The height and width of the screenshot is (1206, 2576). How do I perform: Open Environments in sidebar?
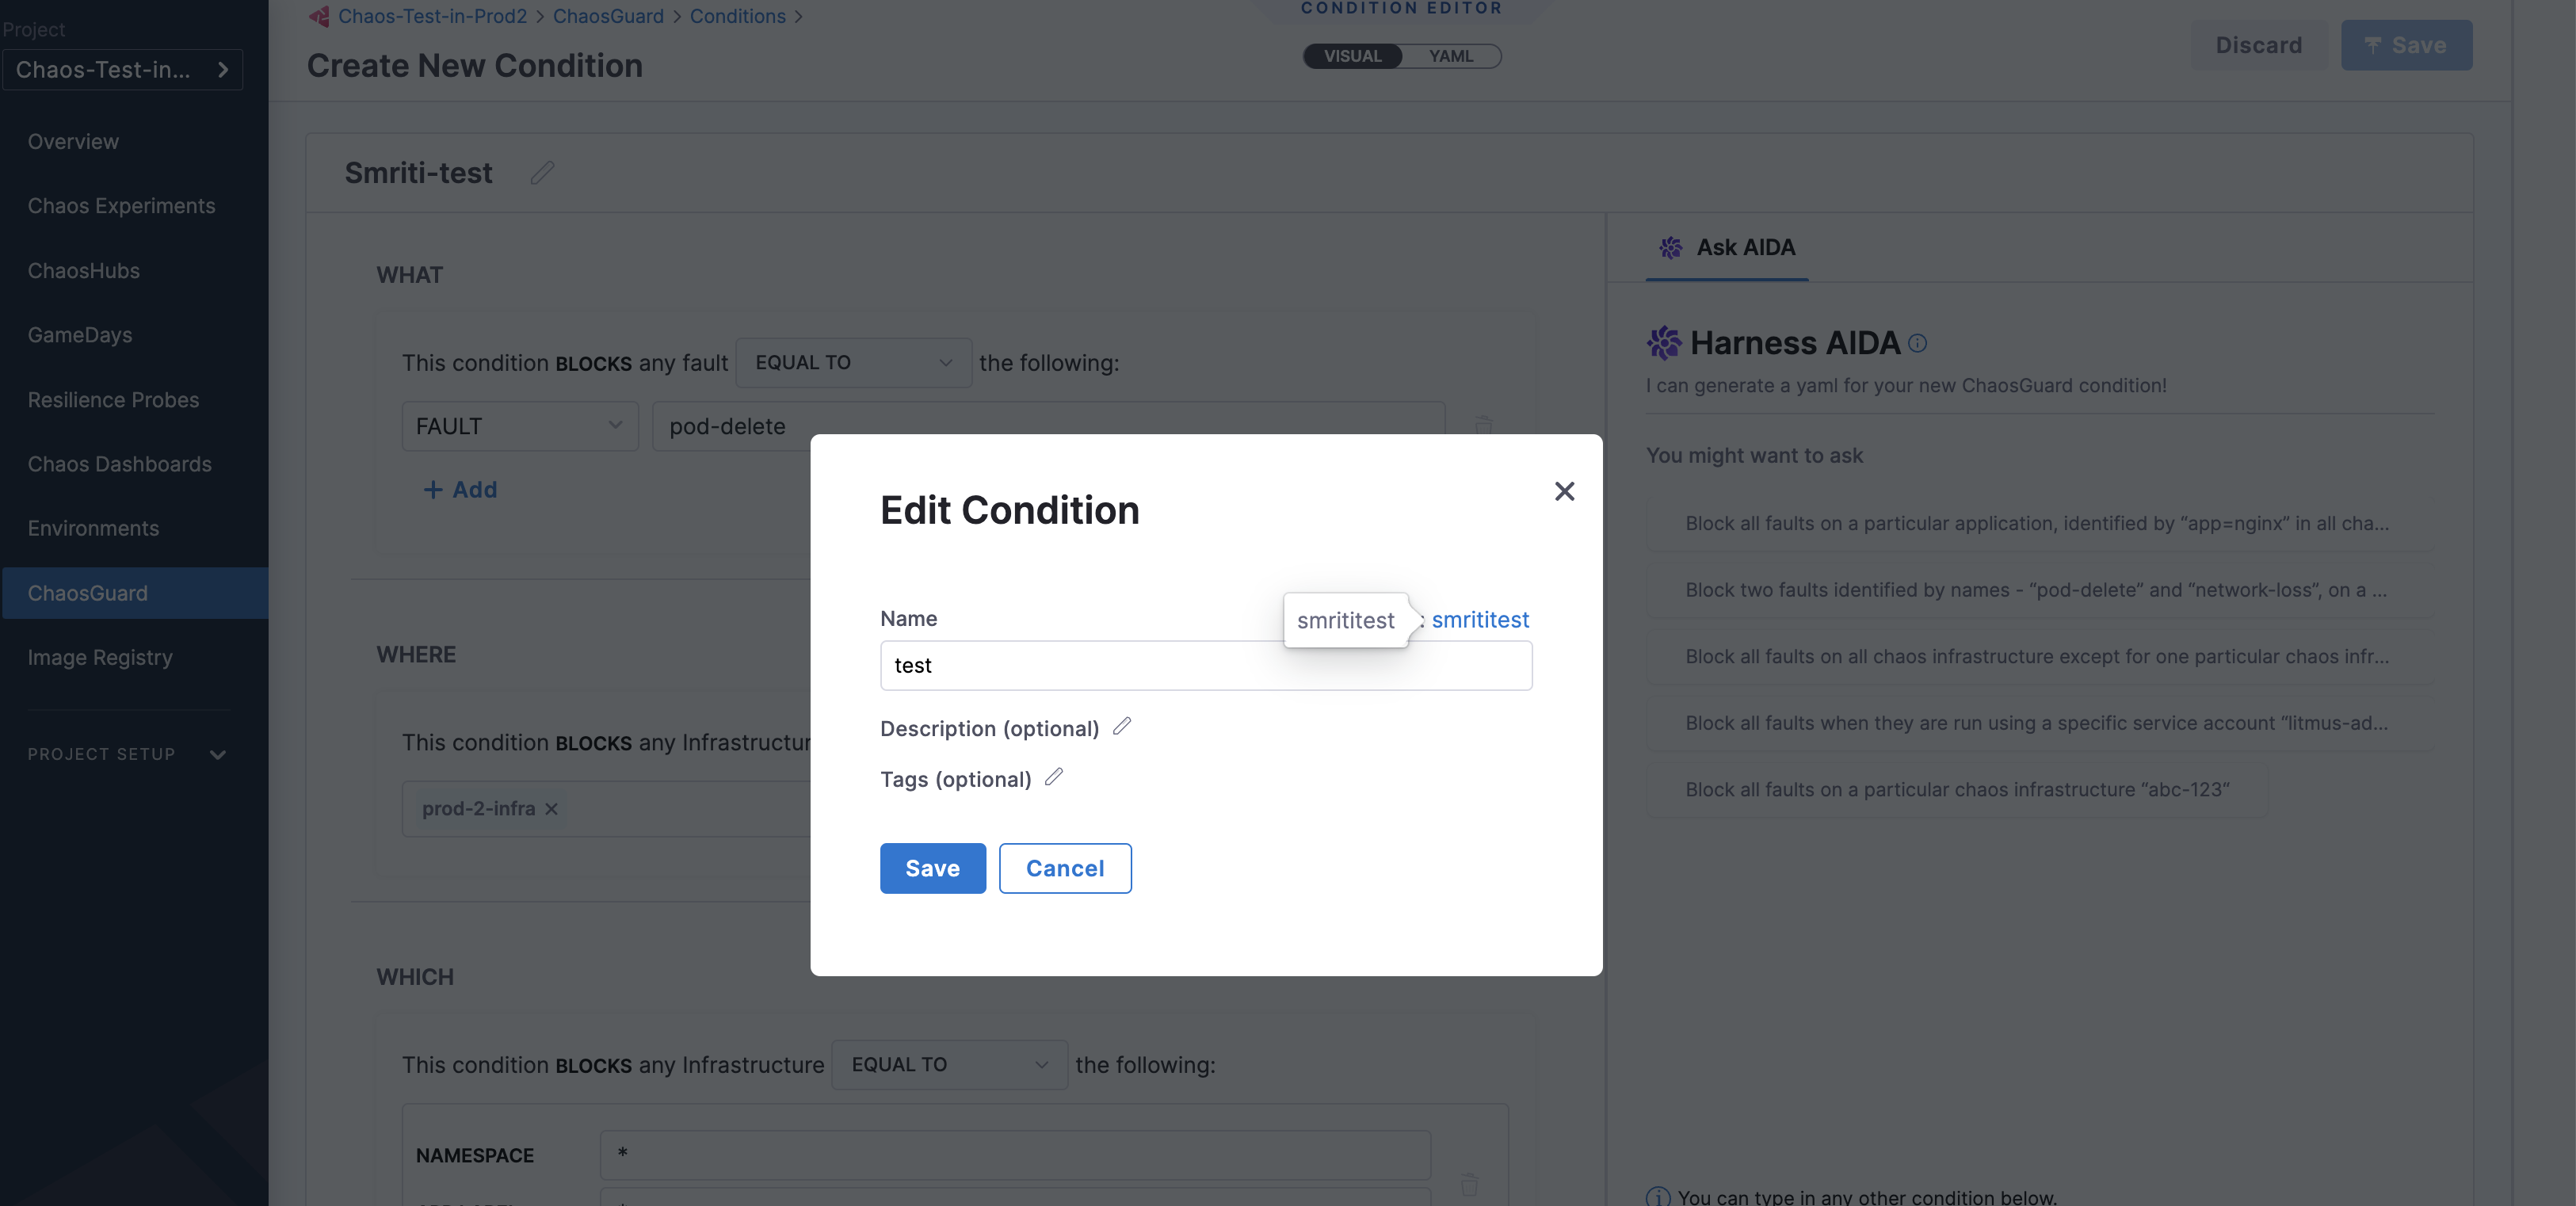[x=93, y=527]
